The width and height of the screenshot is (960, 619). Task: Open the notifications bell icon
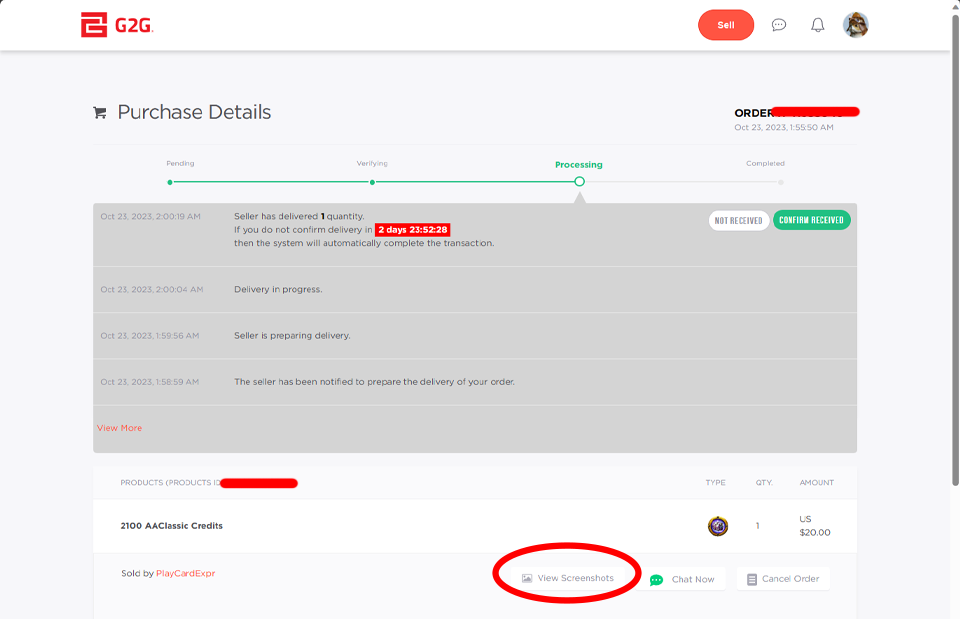pyautogui.click(x=817, y=24)
